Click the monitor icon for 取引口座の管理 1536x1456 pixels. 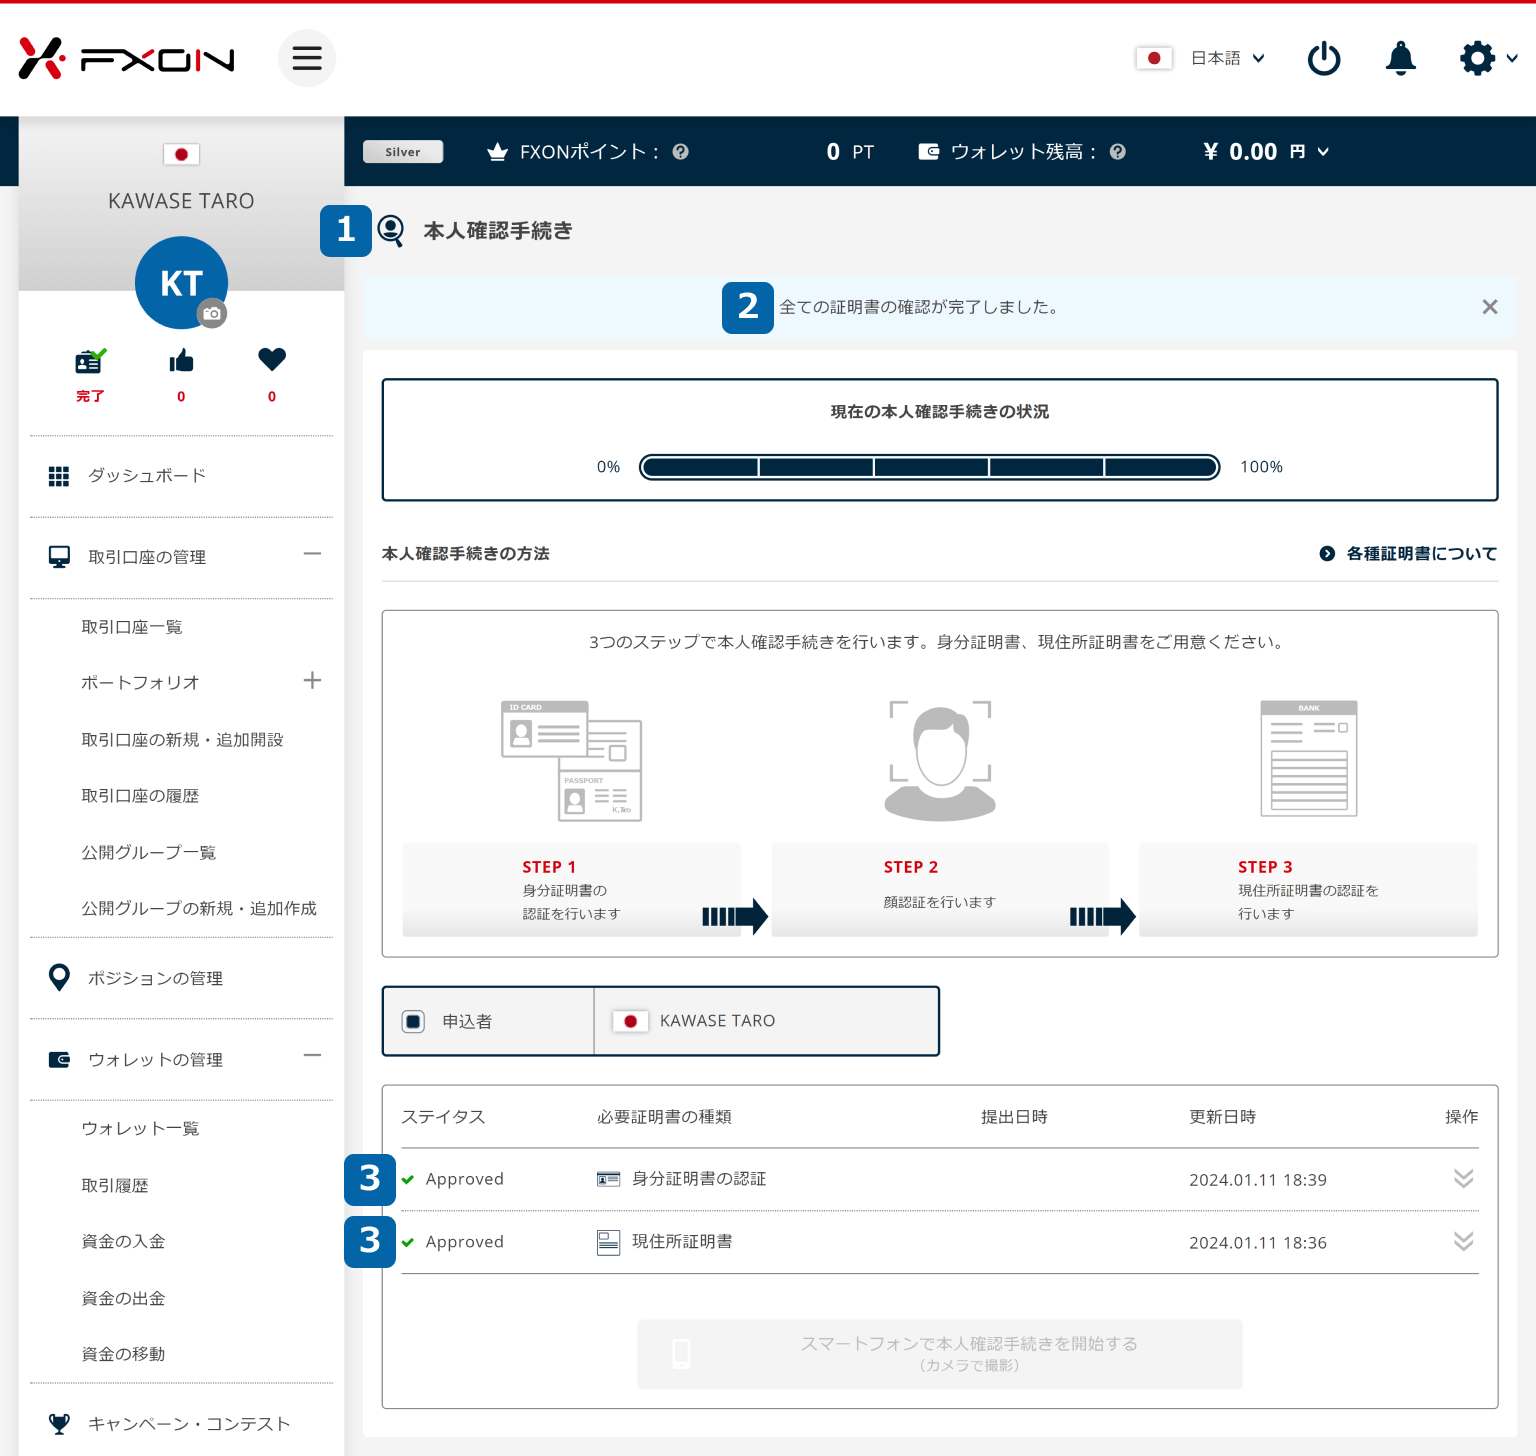click(59, 557)
